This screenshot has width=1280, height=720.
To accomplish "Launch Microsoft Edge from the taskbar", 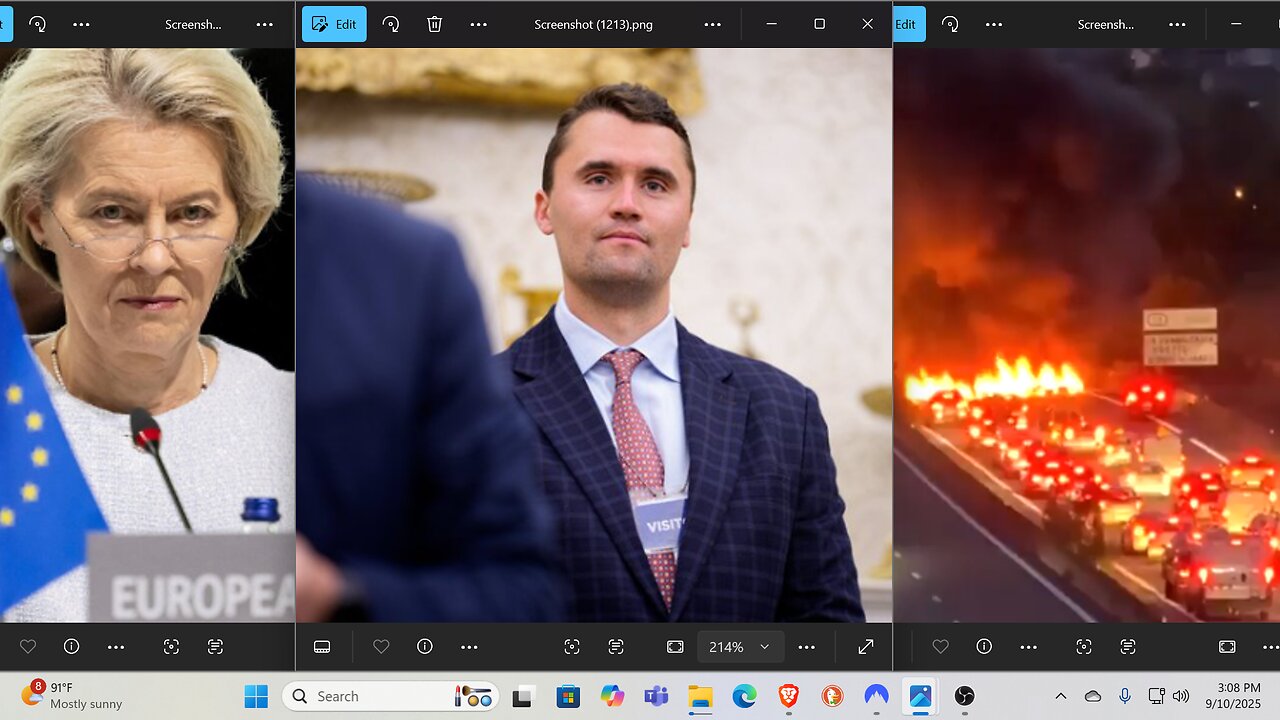I will (744, 696).
